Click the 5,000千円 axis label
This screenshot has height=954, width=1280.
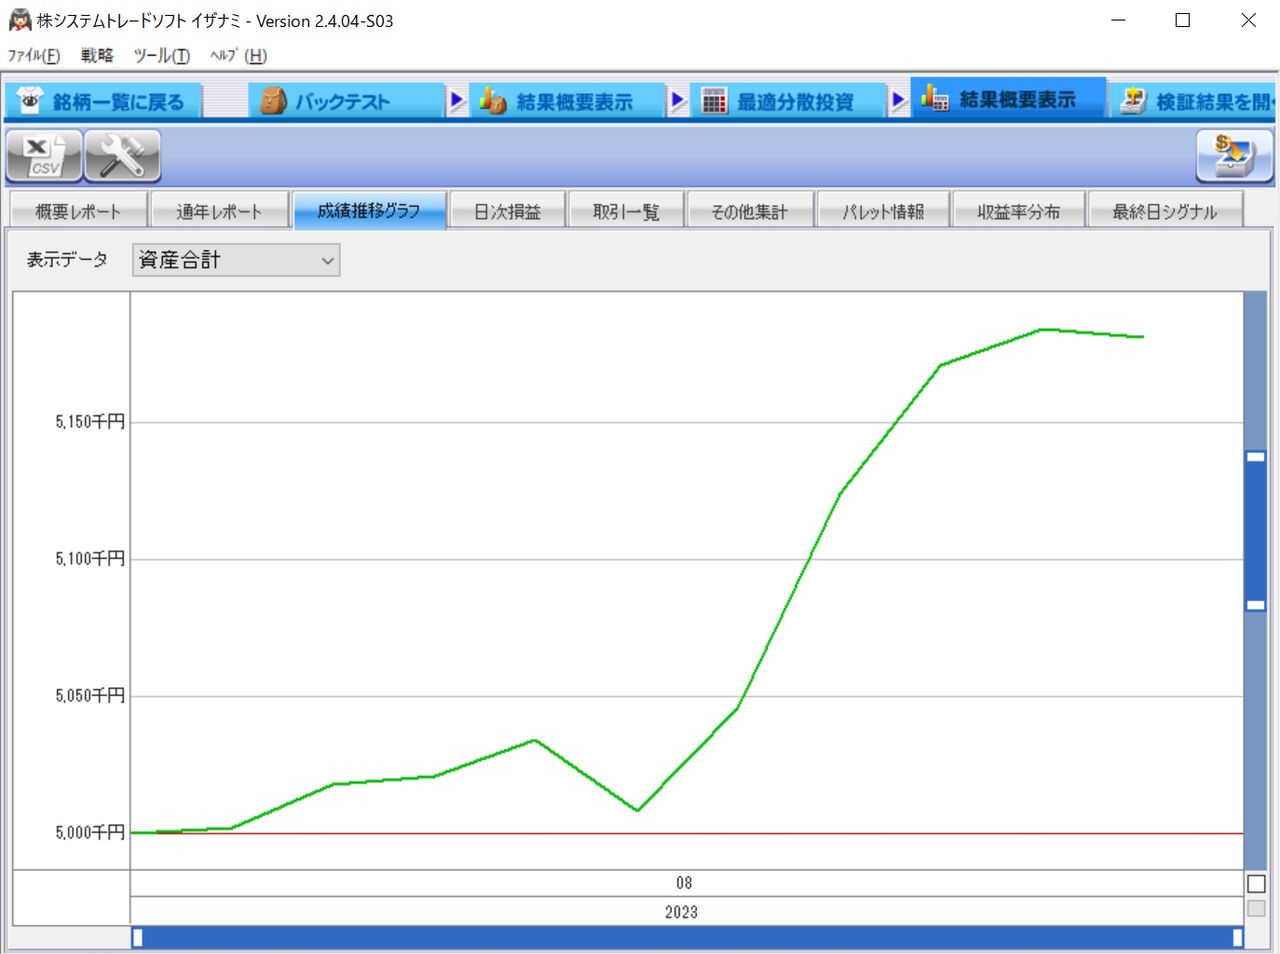click(90, 833)
